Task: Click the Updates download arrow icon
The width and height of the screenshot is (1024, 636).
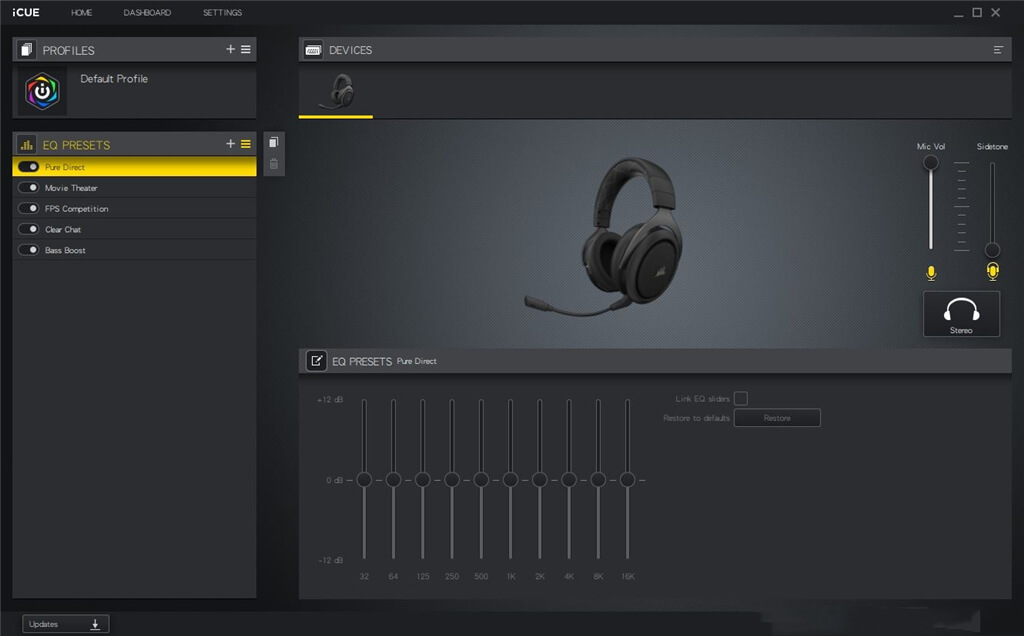Action: click(x=95, y=624)
